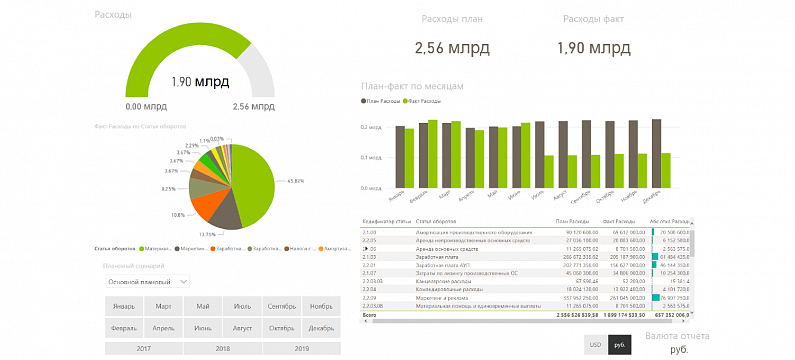Filter by year 2019

(302, 348)
